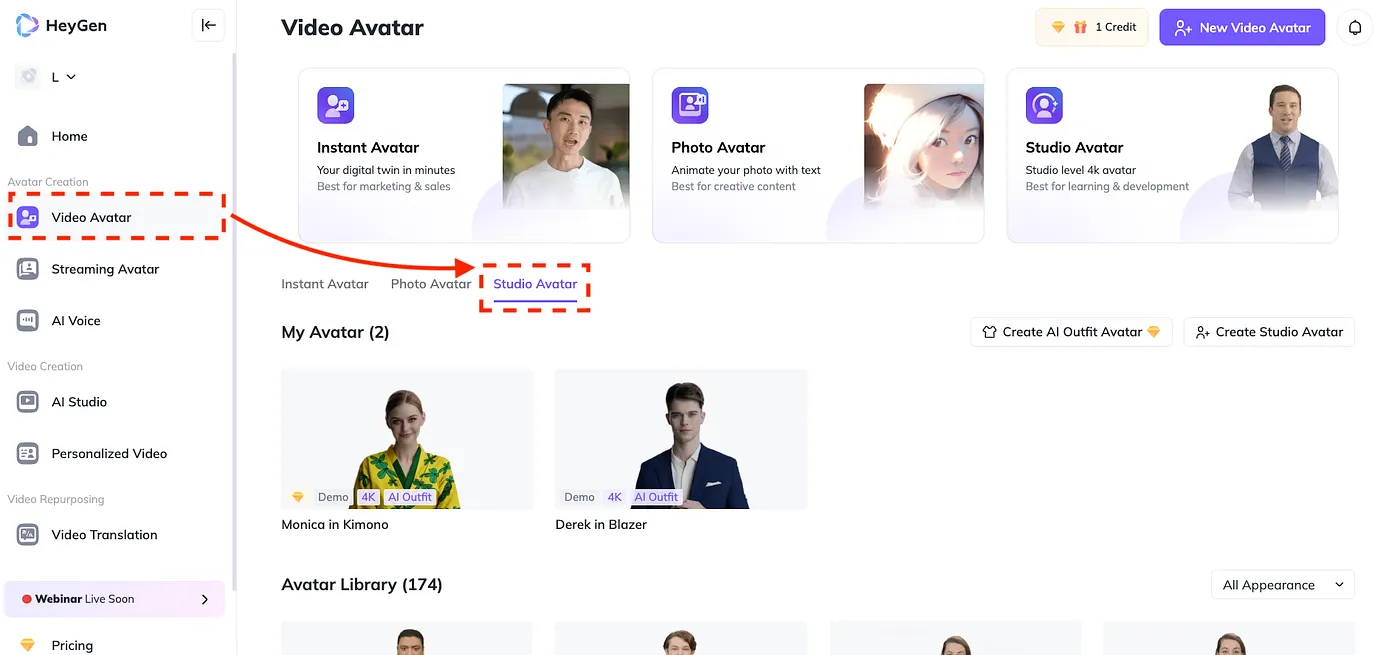Click Create Studio Avatar button
1400x655 pixels.
(1269, 332)
